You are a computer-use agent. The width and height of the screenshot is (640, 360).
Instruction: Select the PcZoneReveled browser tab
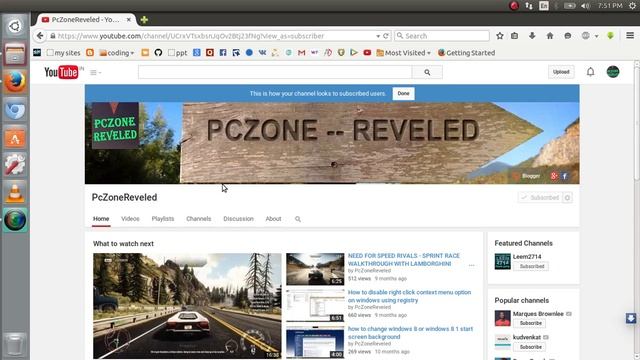point(87,19)
